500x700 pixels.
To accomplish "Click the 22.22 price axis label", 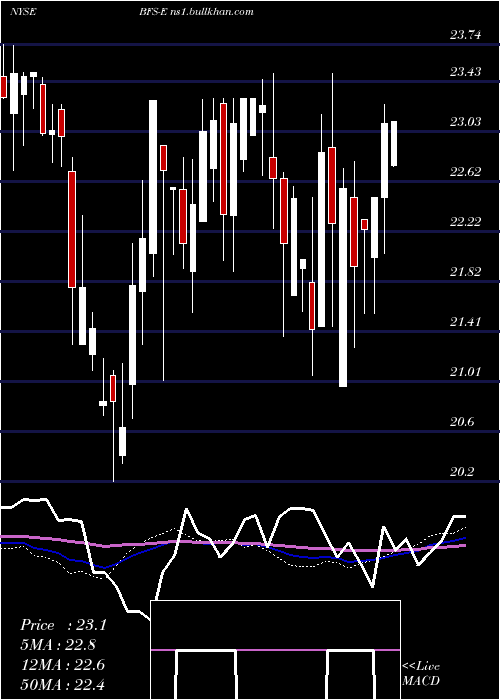I will coord(466,221).
